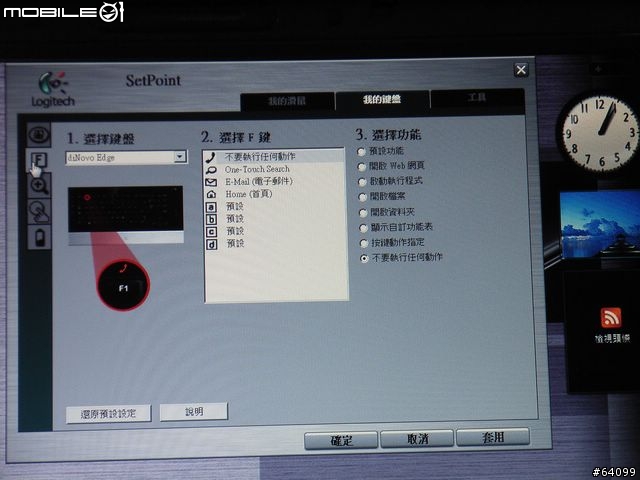Click the analog clock gadget on desktop

[599, 131]
